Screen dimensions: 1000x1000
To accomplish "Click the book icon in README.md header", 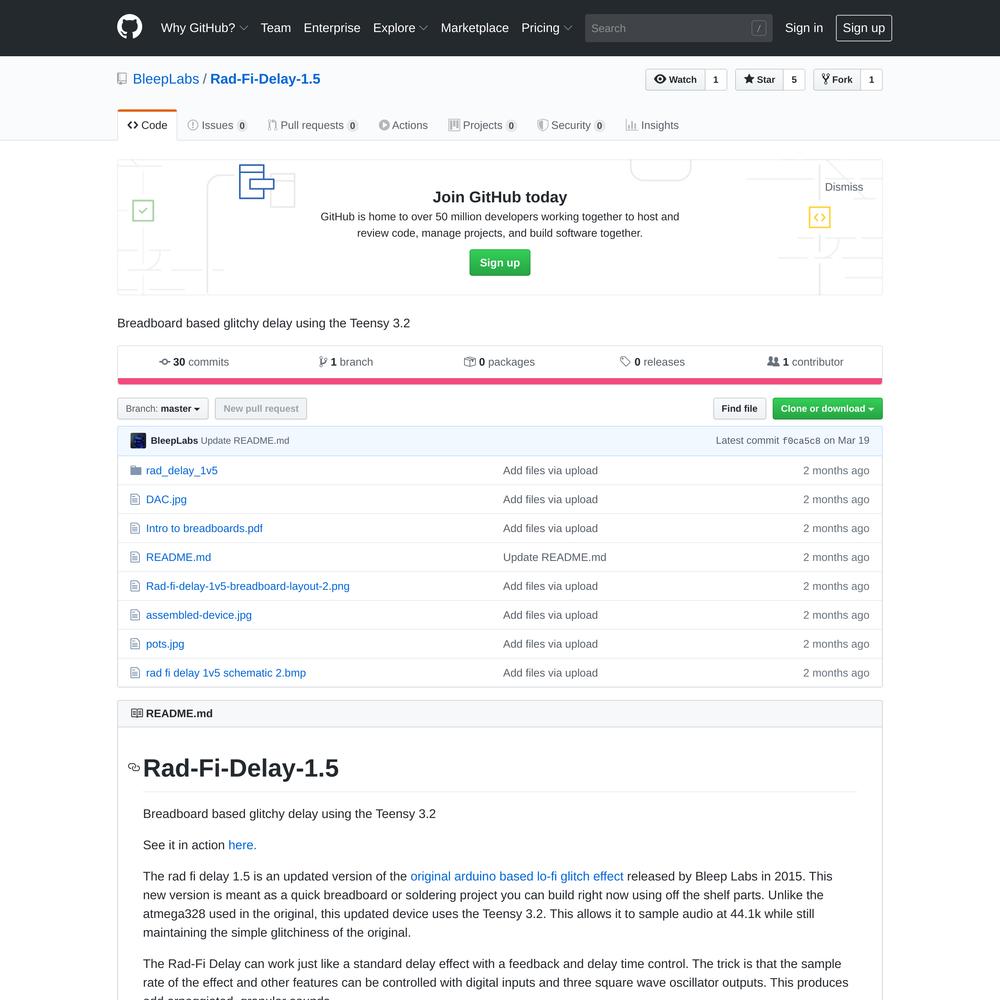I will click(x=136, y=713).
